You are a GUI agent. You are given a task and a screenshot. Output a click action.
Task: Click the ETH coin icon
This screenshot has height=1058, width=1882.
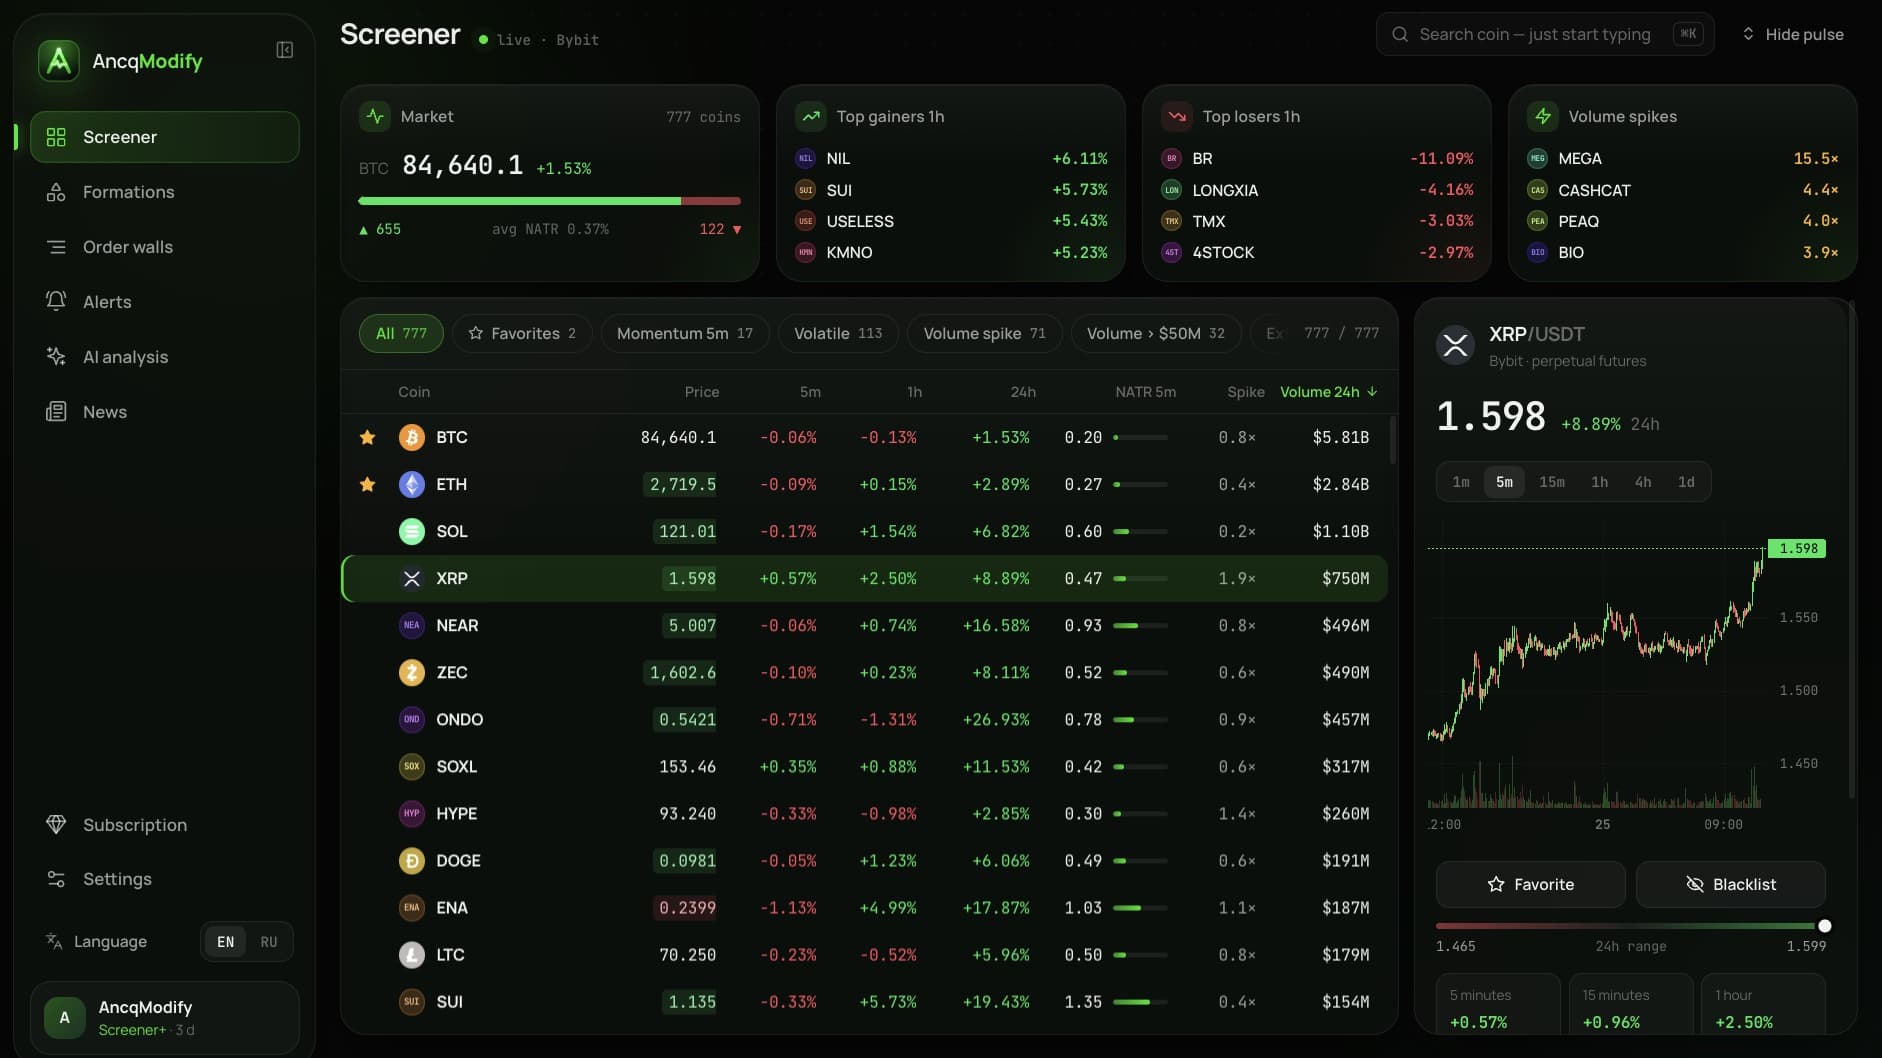412,484
